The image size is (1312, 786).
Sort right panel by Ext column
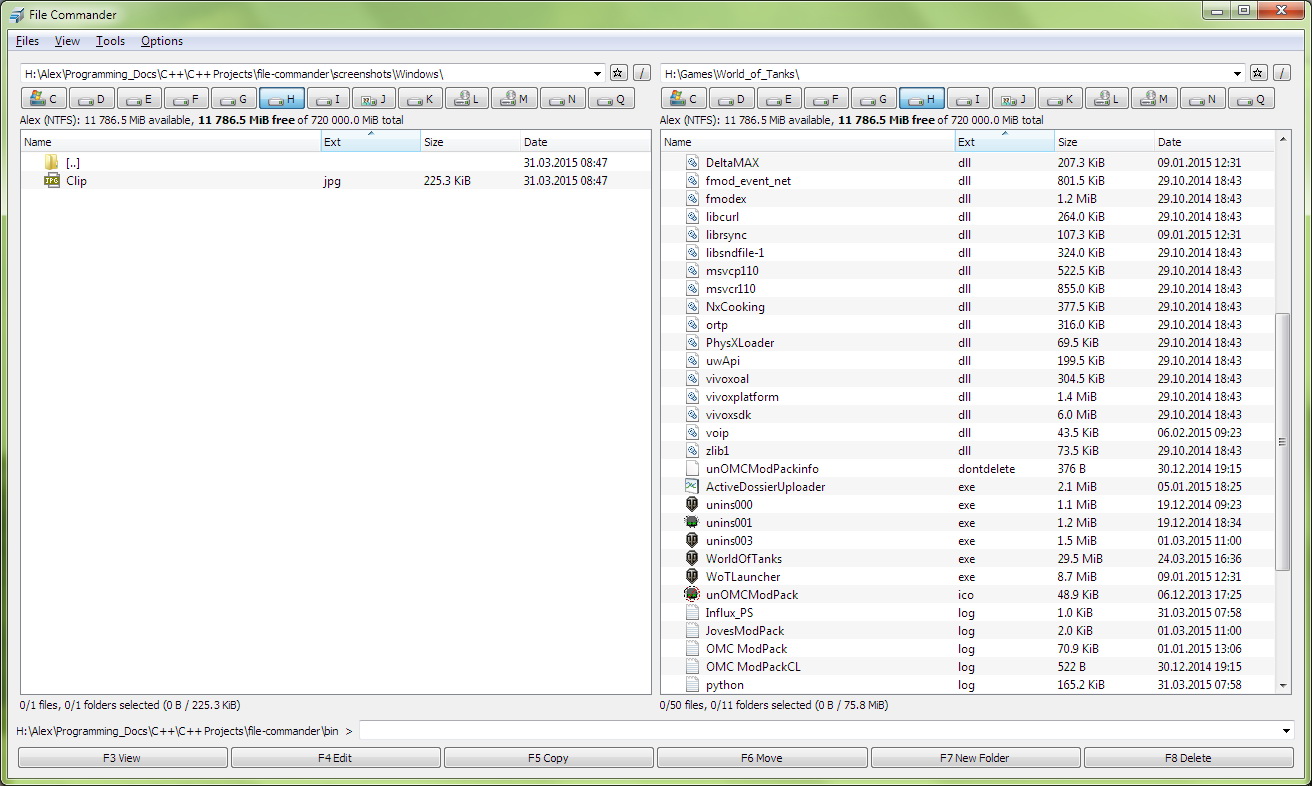click(x=1005, y=142)
